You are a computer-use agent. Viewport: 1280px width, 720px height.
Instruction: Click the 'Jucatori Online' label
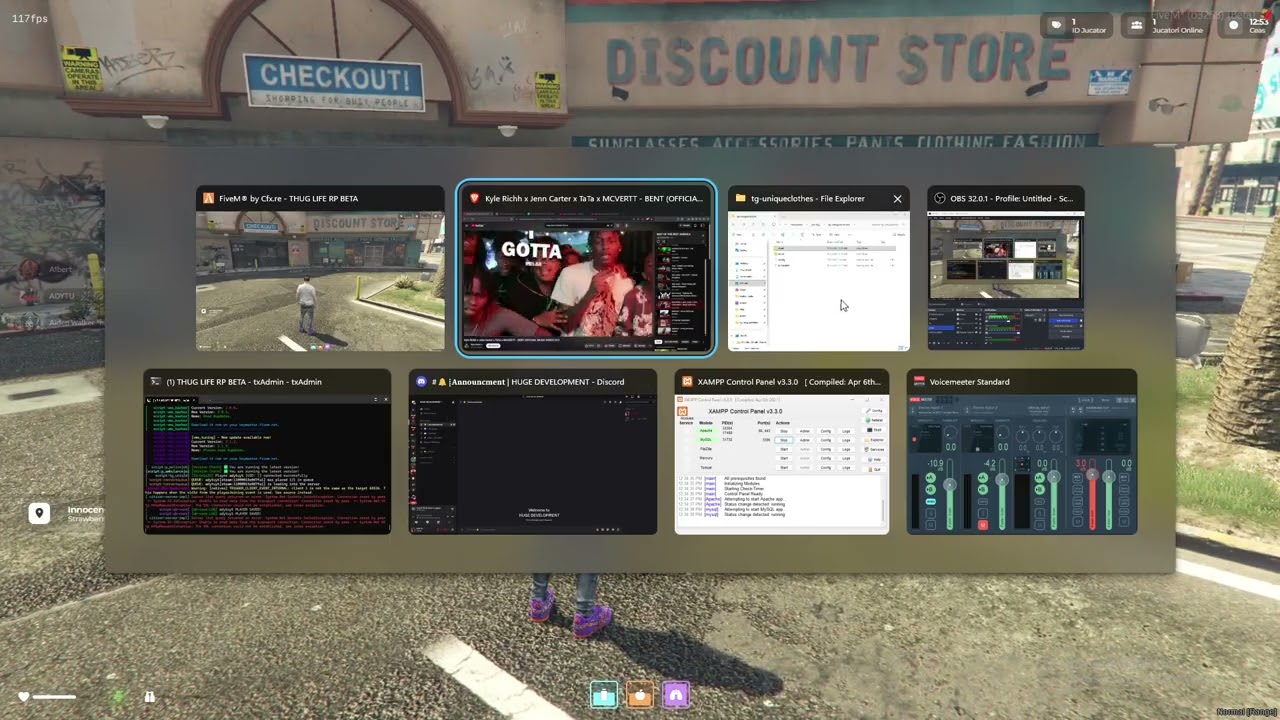tap(1177, 30)
